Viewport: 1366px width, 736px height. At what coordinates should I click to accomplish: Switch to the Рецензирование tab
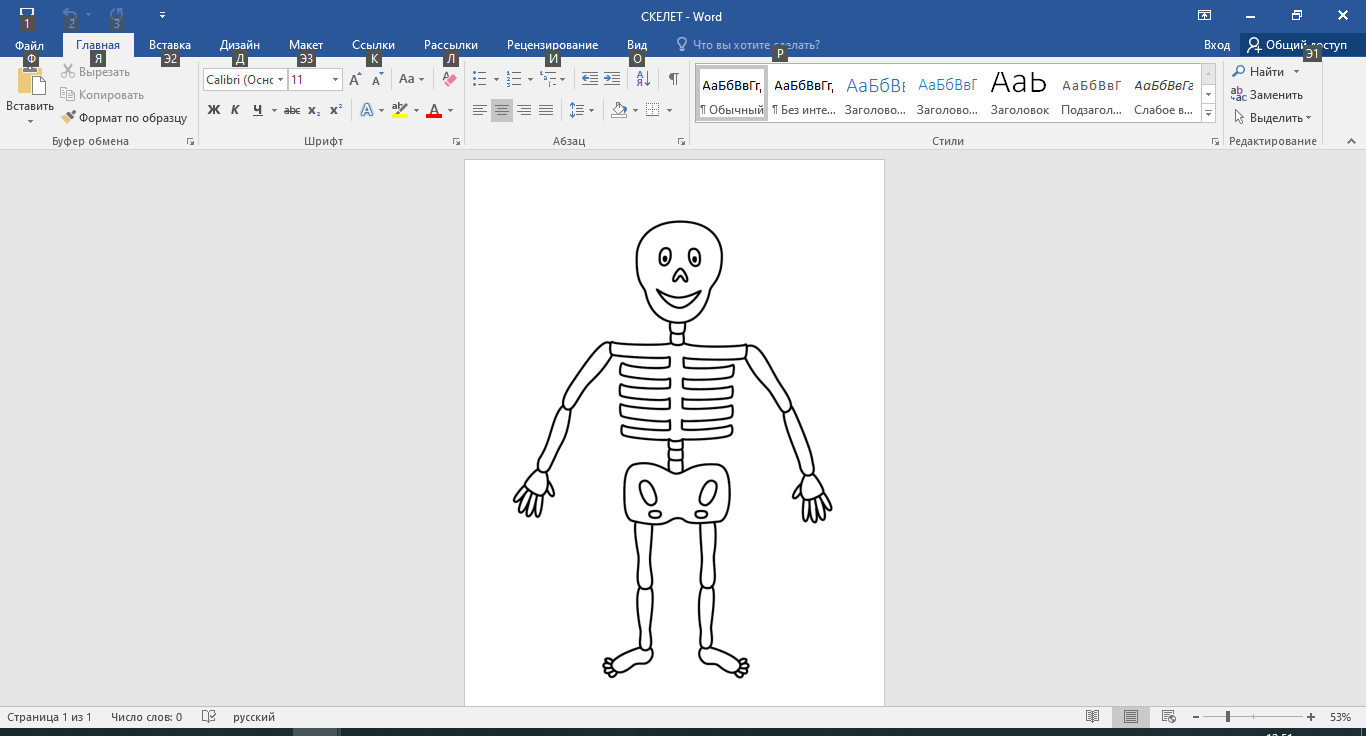point(552,45)
